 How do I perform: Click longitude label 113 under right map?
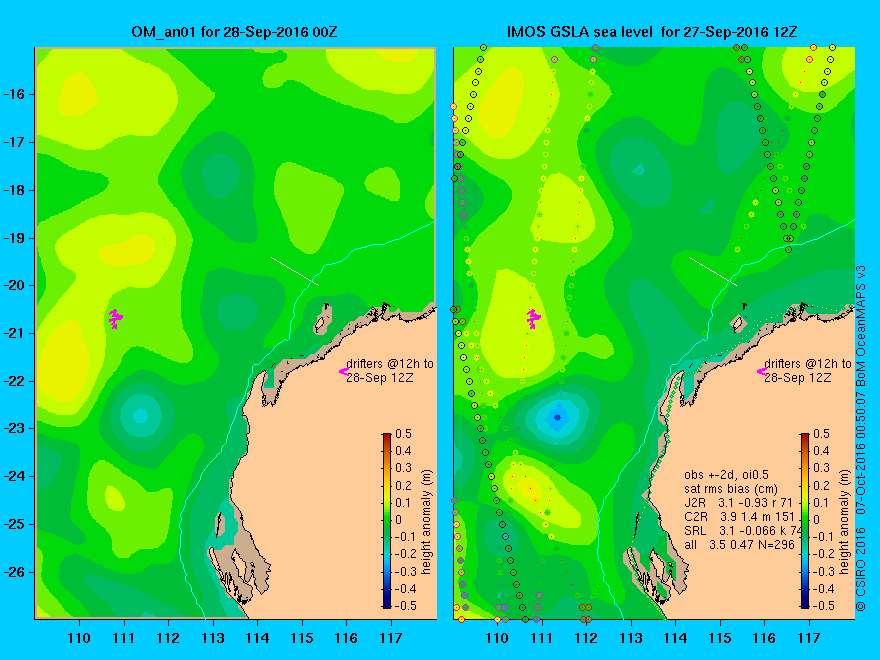click(x=630, y=638)
